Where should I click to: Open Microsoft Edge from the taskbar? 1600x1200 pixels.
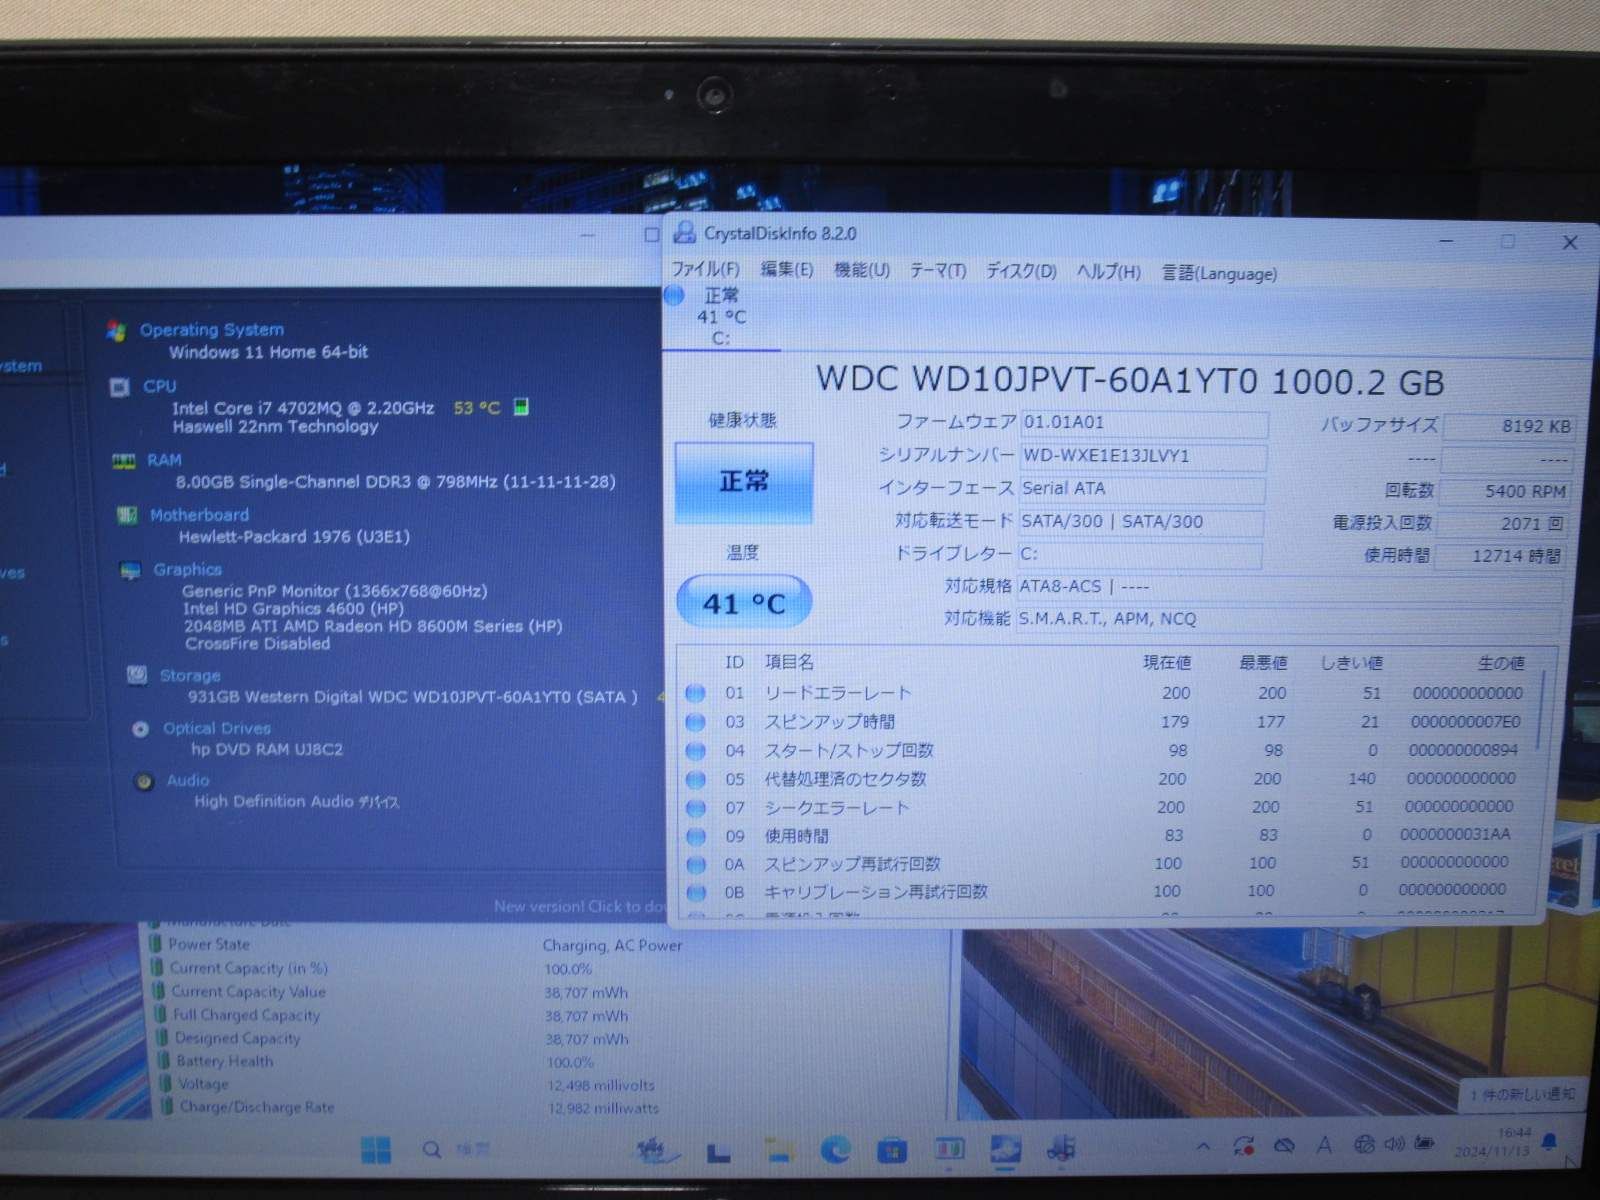[836, 1150]
